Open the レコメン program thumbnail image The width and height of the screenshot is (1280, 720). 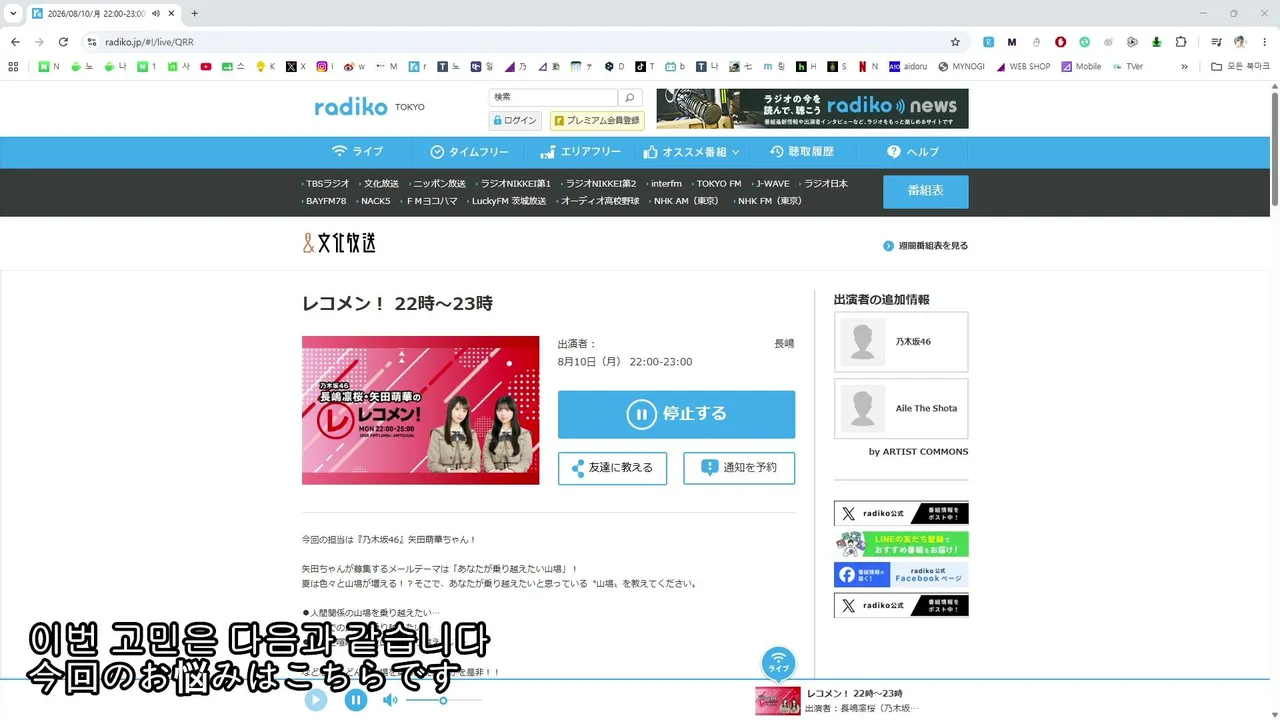coord(420,410)
